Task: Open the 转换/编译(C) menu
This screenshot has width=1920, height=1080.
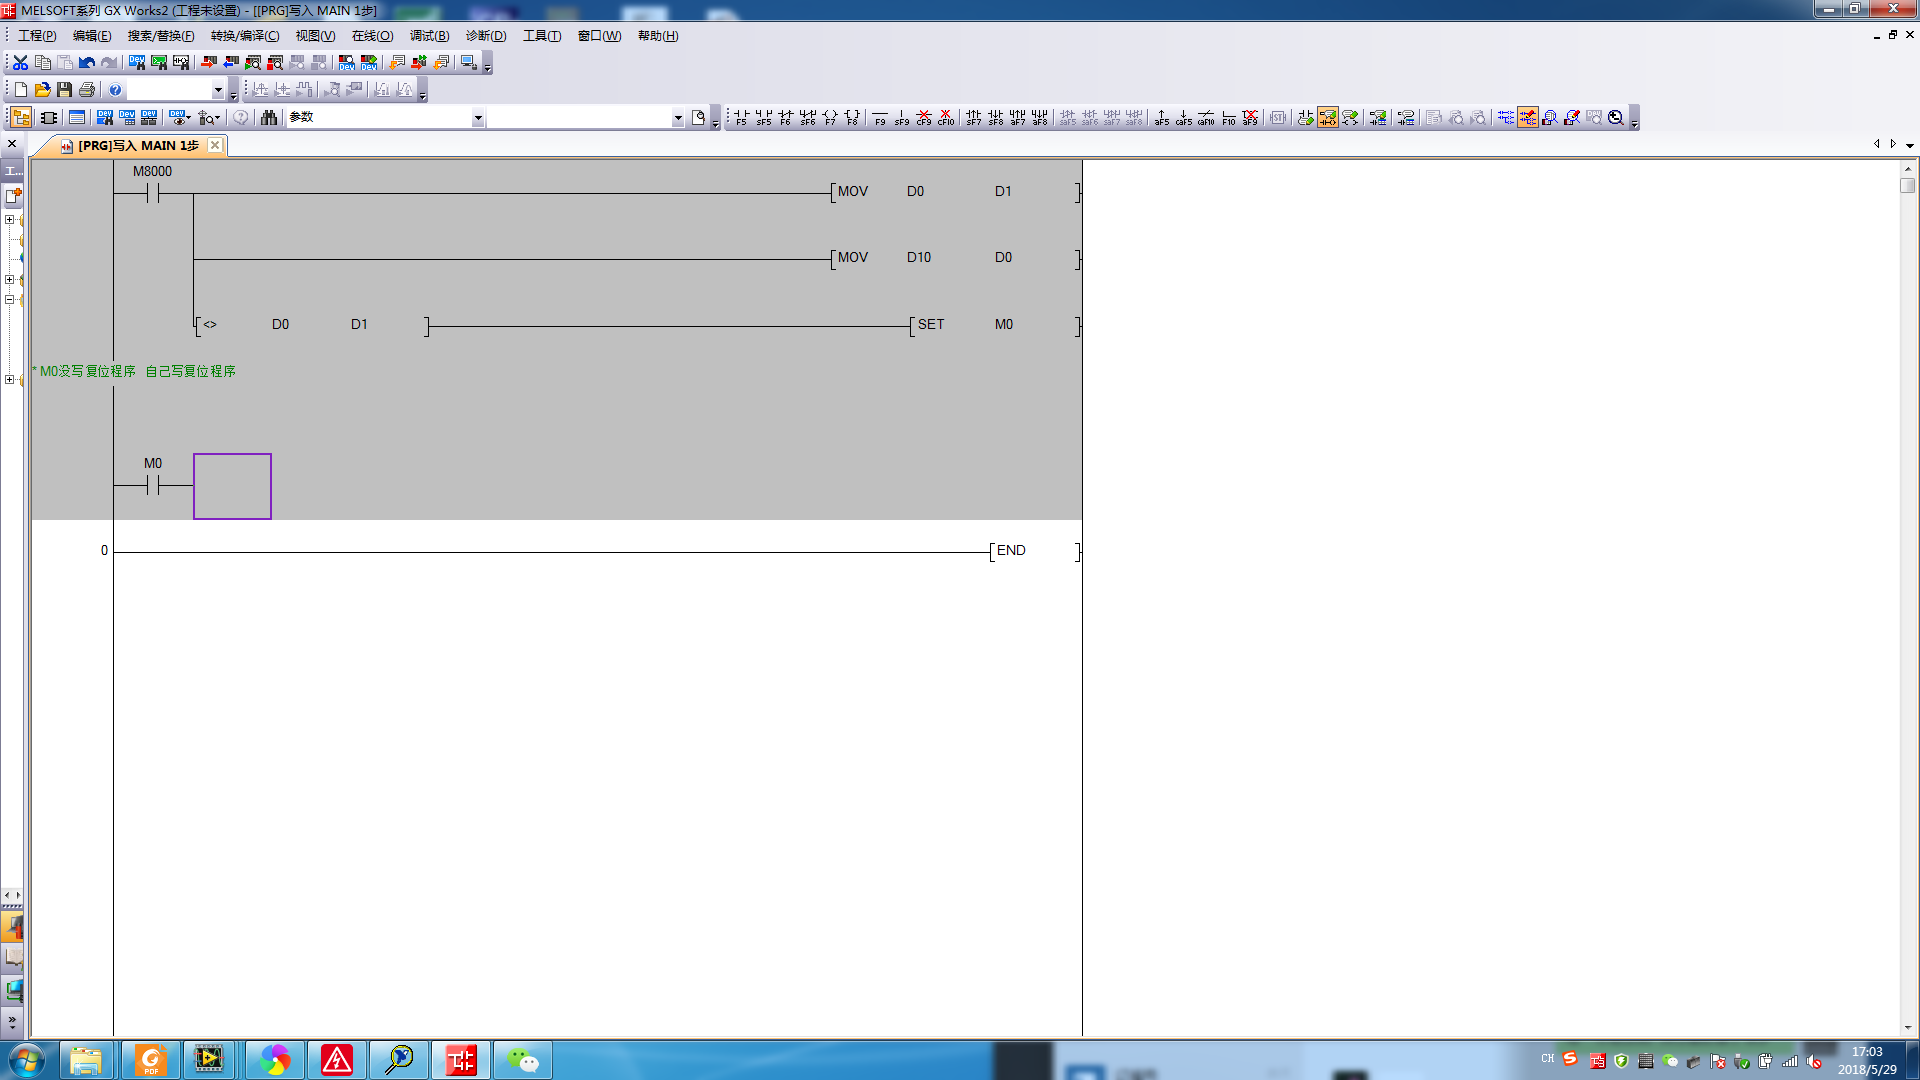Action: [245, 36]
